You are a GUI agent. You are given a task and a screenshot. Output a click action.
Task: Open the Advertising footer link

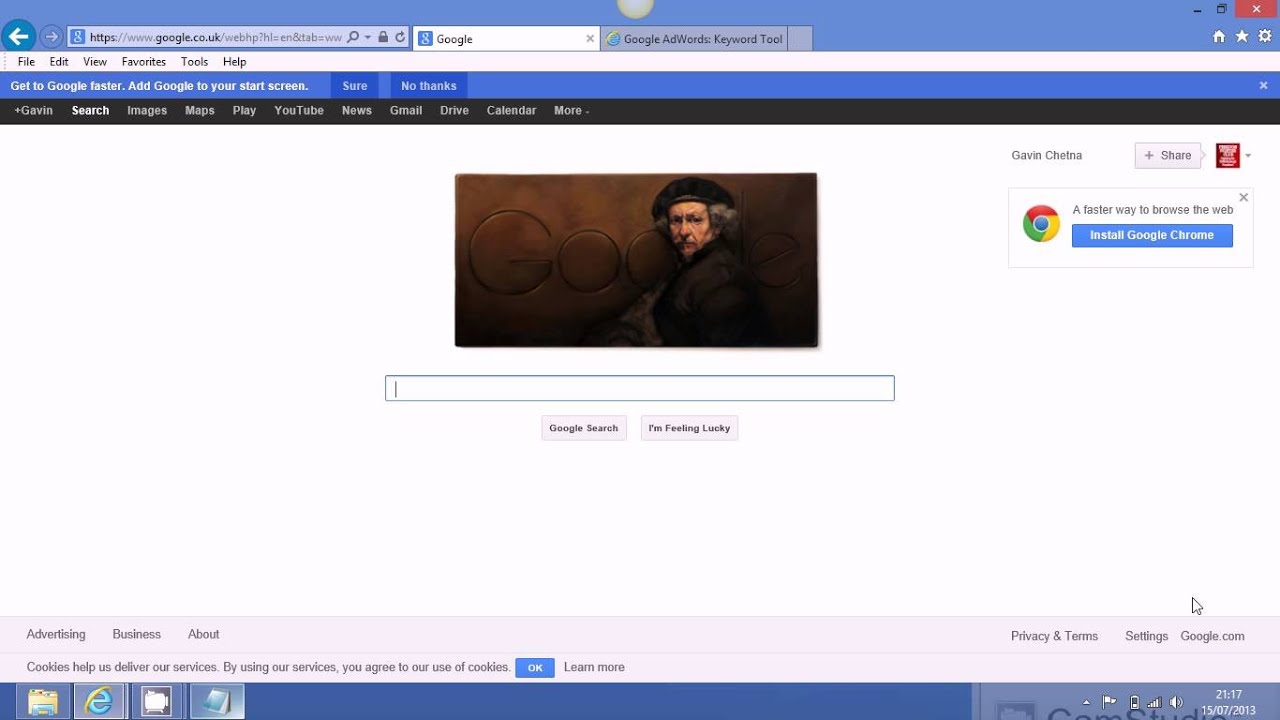pyautogui.click(x=56, y=635)
